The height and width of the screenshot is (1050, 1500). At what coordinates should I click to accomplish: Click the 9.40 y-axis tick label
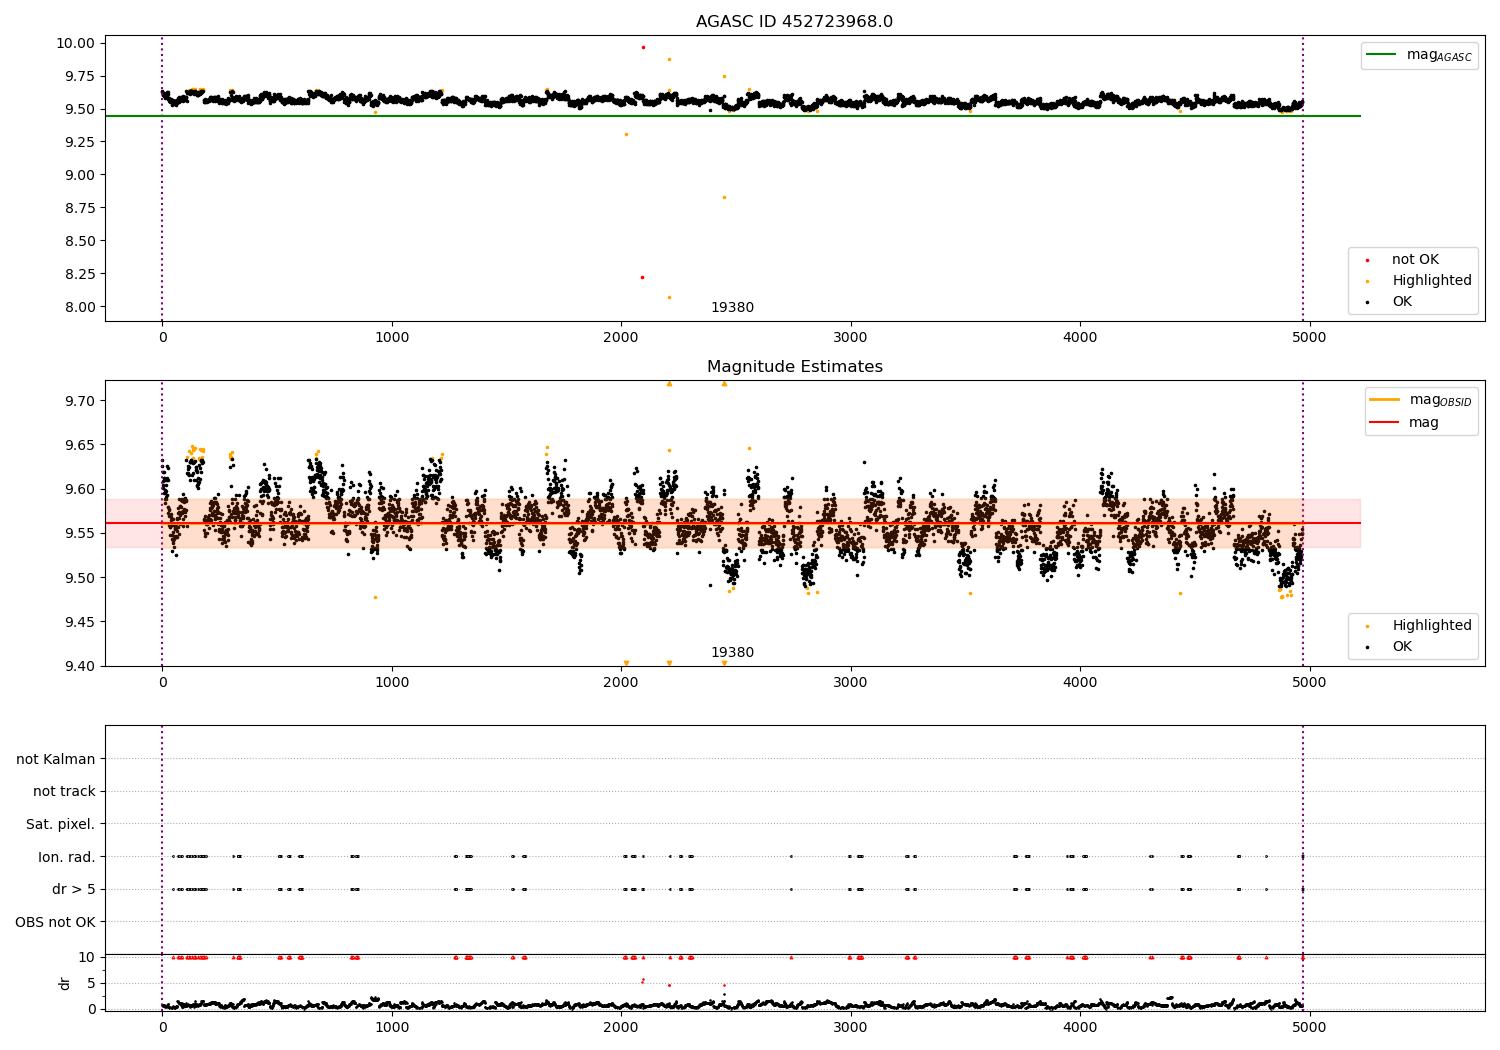click(x=79, y=666)
